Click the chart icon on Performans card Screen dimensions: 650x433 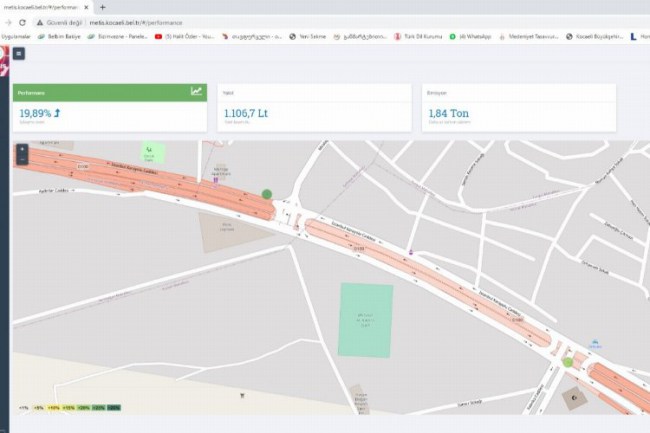197,91
